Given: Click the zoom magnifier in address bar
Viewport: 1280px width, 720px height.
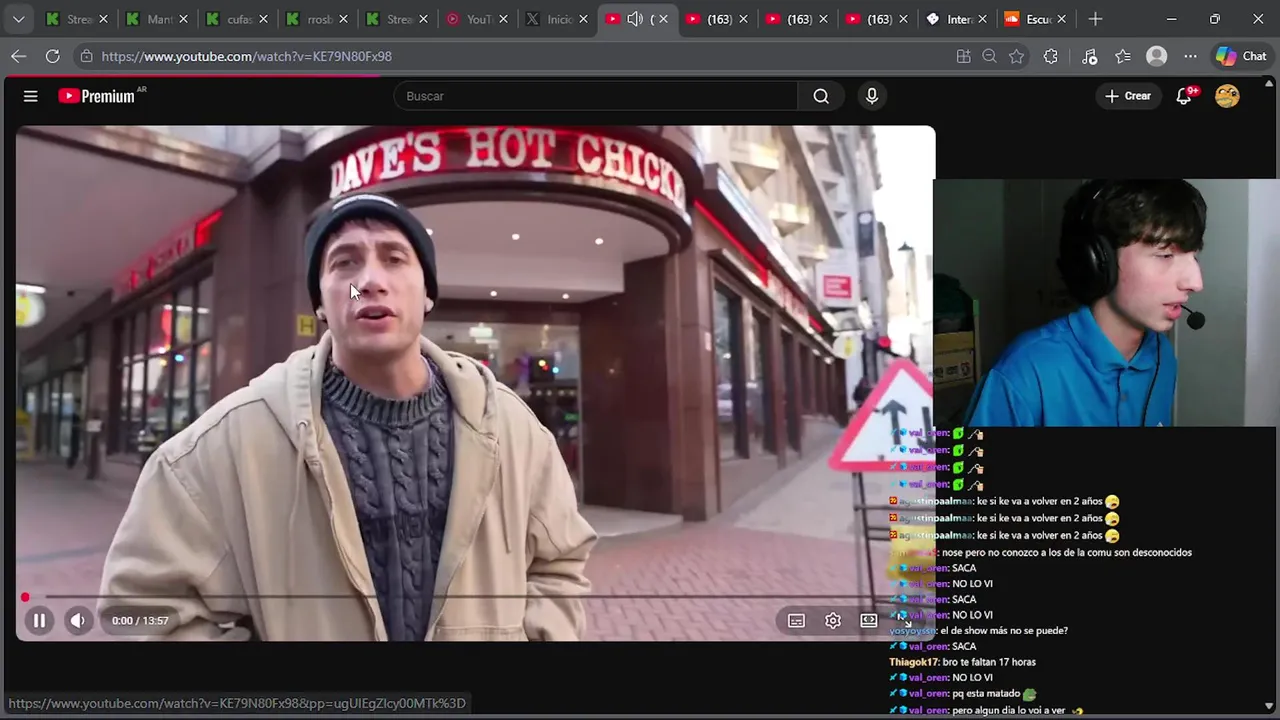Looking at the screenshot, I should tap(990, 56).
